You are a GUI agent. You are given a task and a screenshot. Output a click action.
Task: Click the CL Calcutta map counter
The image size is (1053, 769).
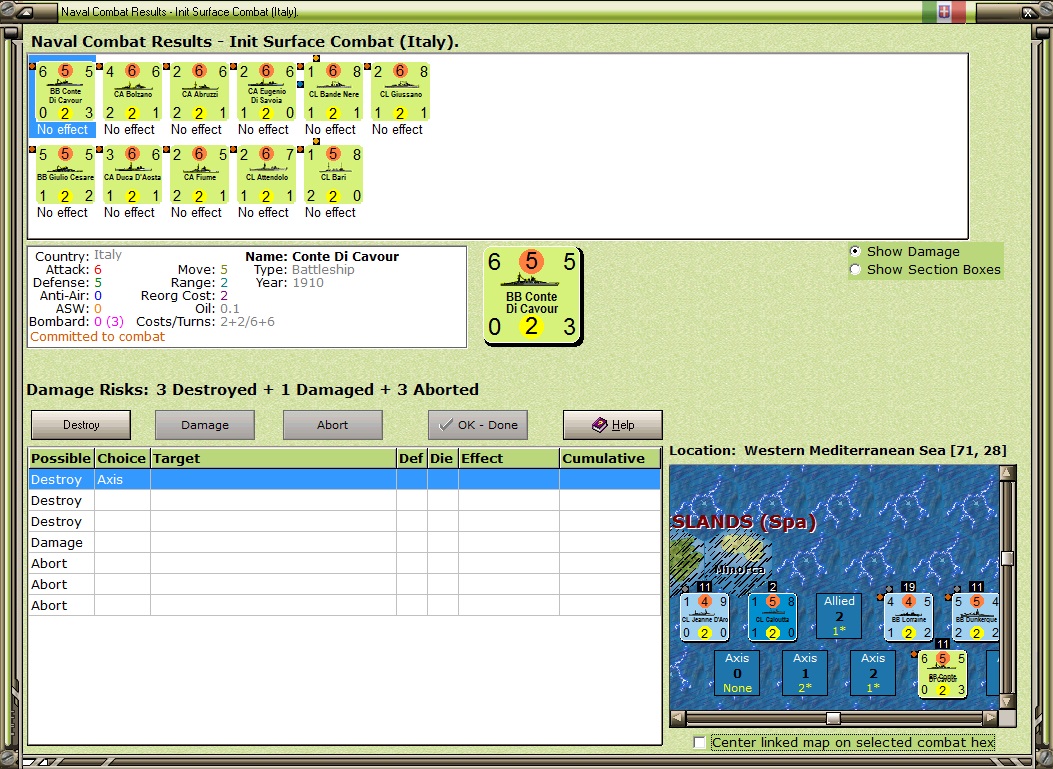pos(772,617)
